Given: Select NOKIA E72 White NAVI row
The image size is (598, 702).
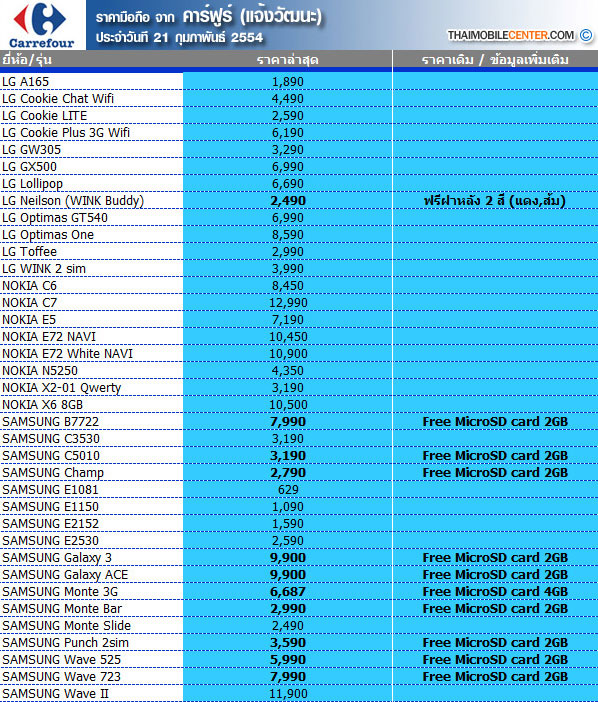Looking at the screenshot, I should (299, 354).
